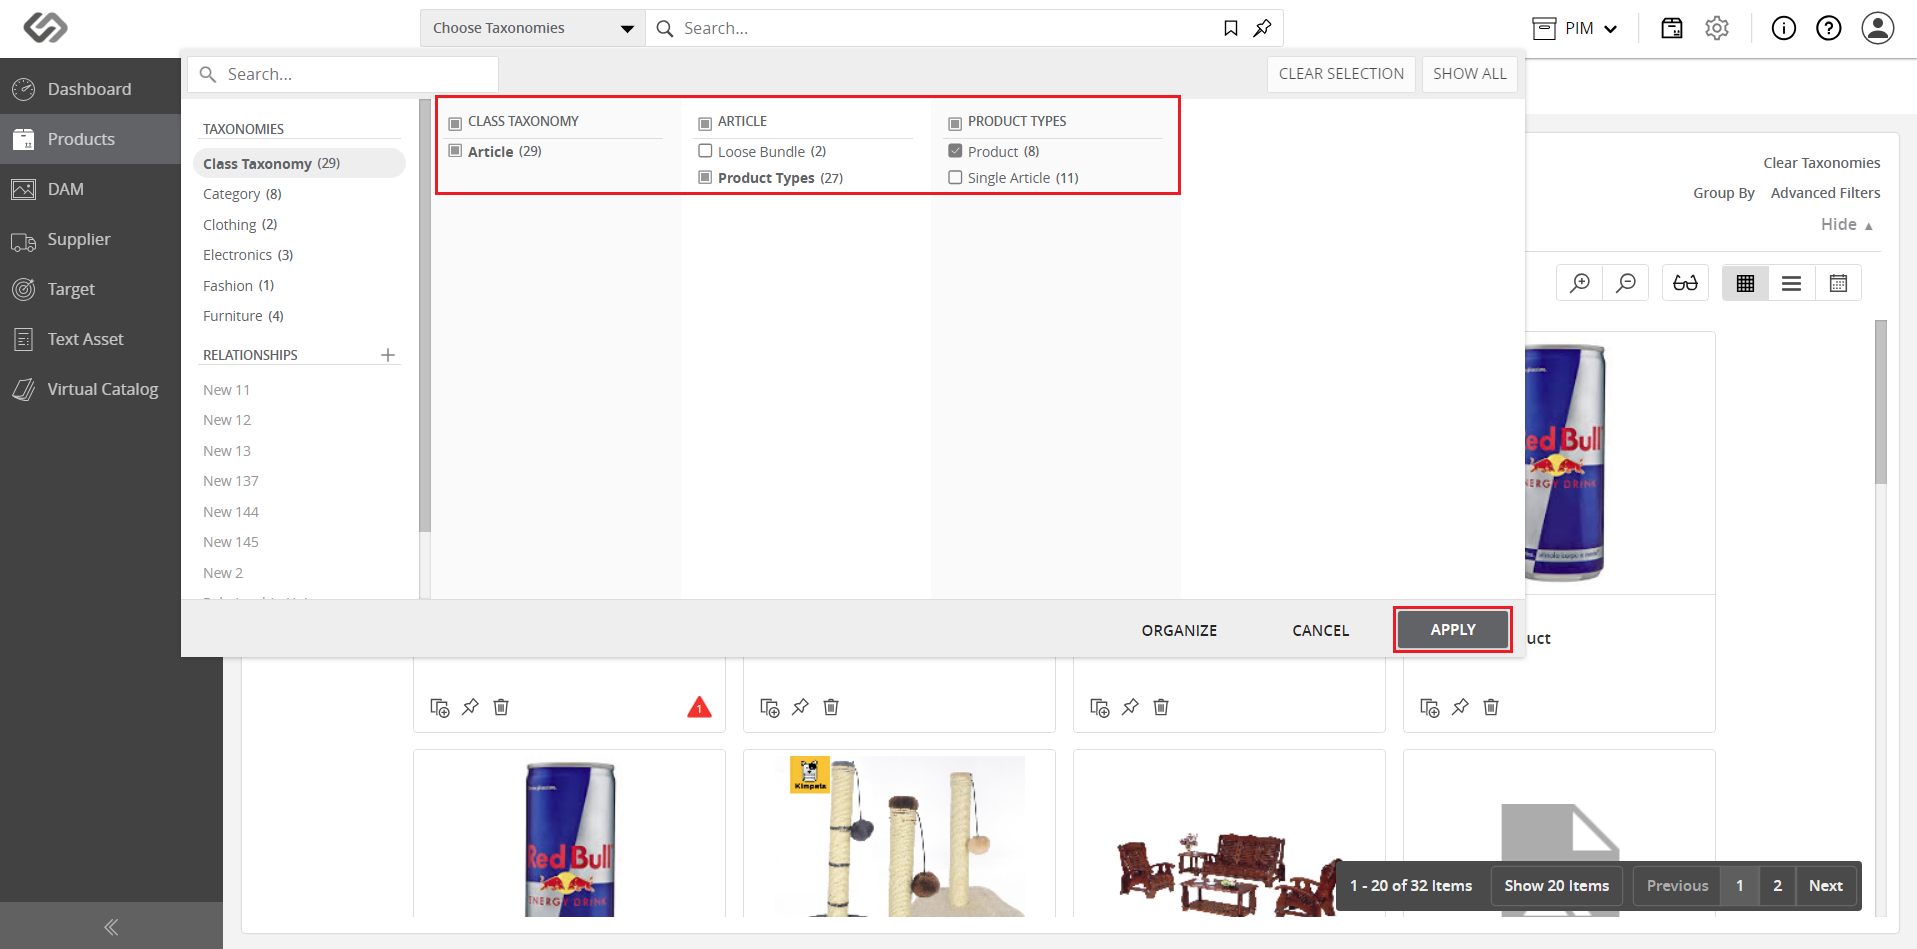Click the compare glasses icon
The height and width of the screenshot is (949, 1917).
click(x=1685, y=283)
